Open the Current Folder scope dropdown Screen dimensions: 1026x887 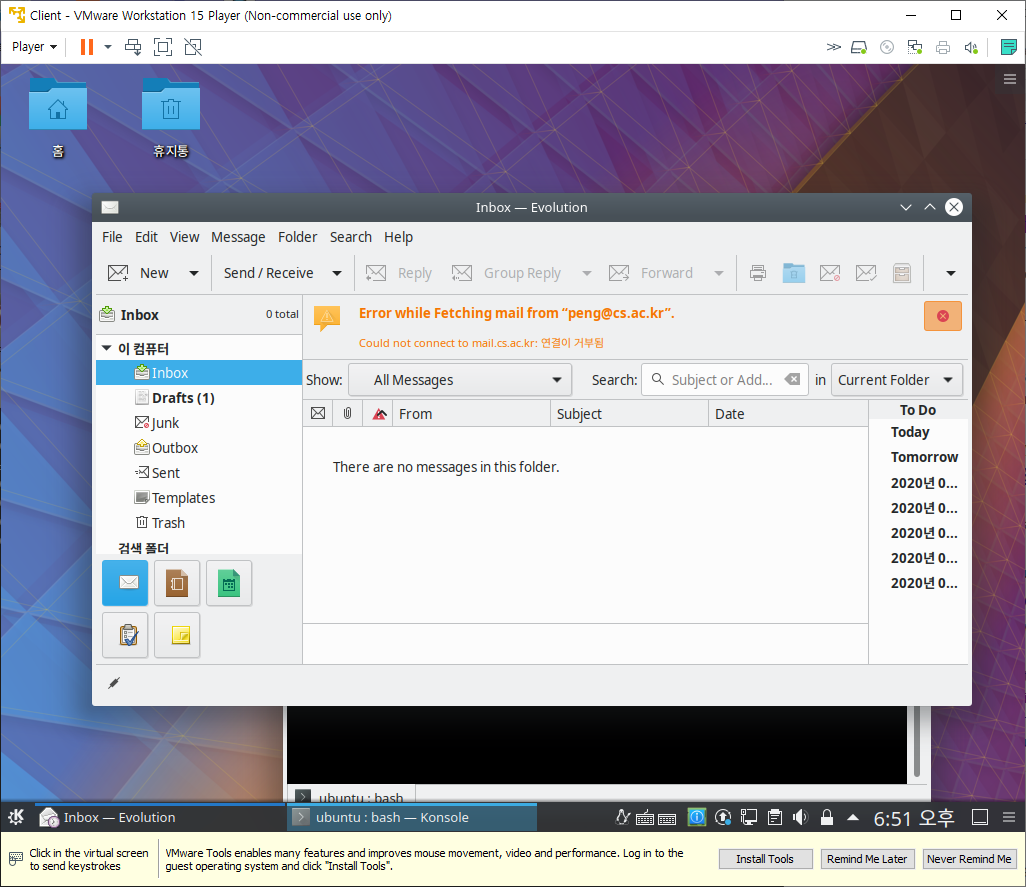coord(896,380)
